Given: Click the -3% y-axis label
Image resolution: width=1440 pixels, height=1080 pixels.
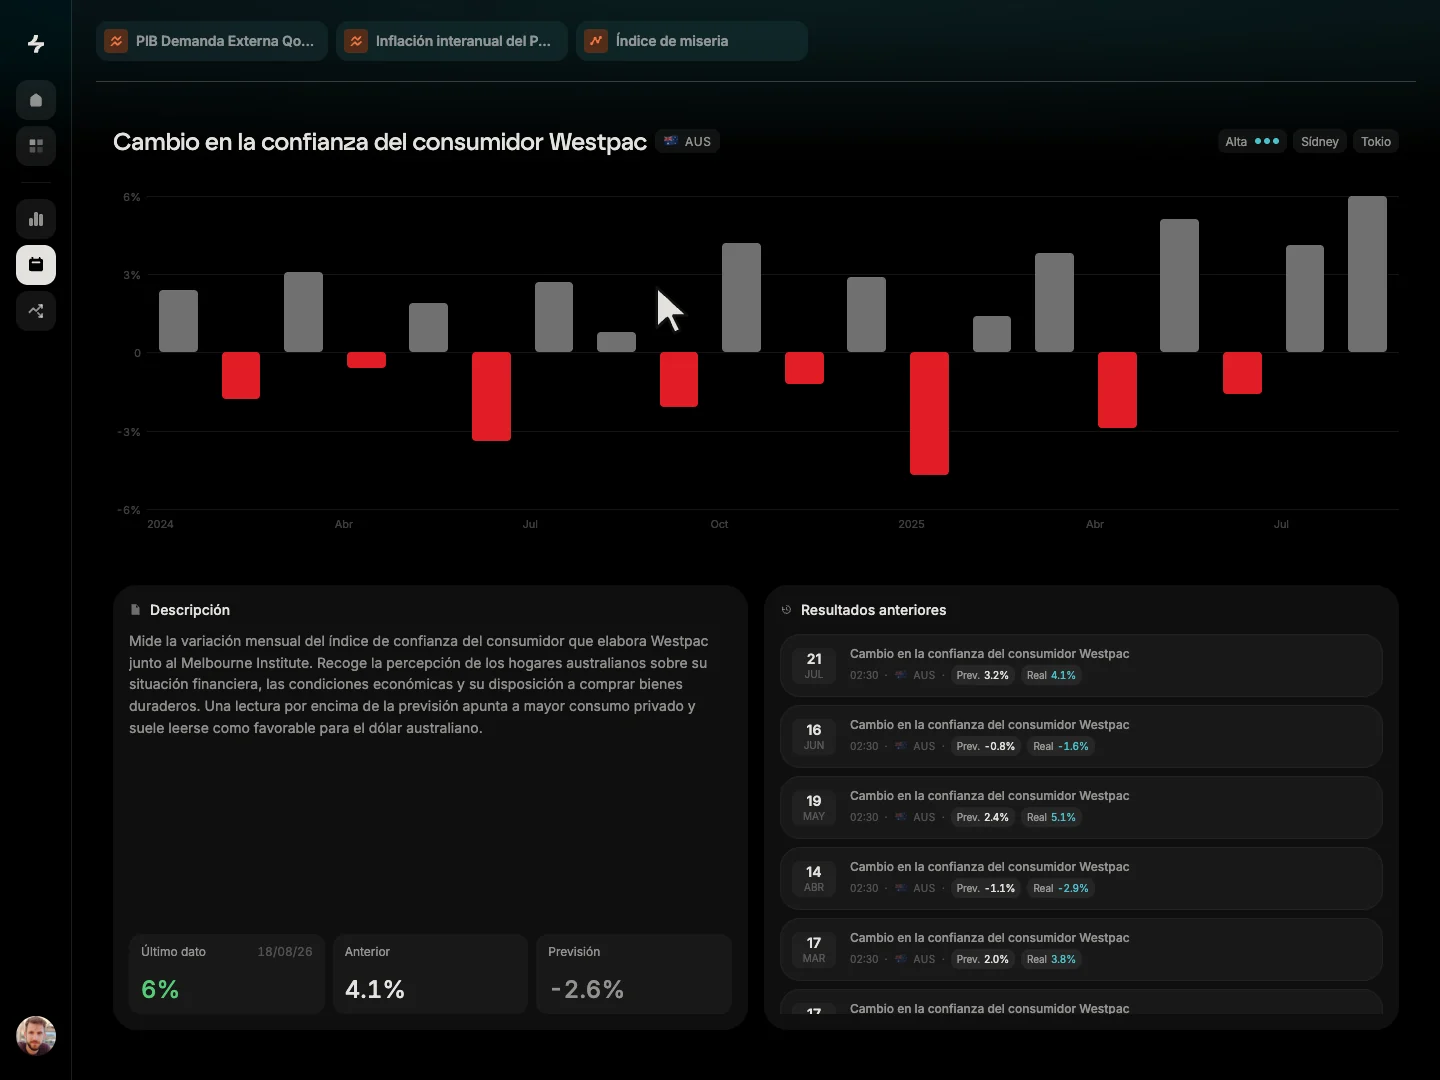Looking at the screenshot, I should coord(129,432).
